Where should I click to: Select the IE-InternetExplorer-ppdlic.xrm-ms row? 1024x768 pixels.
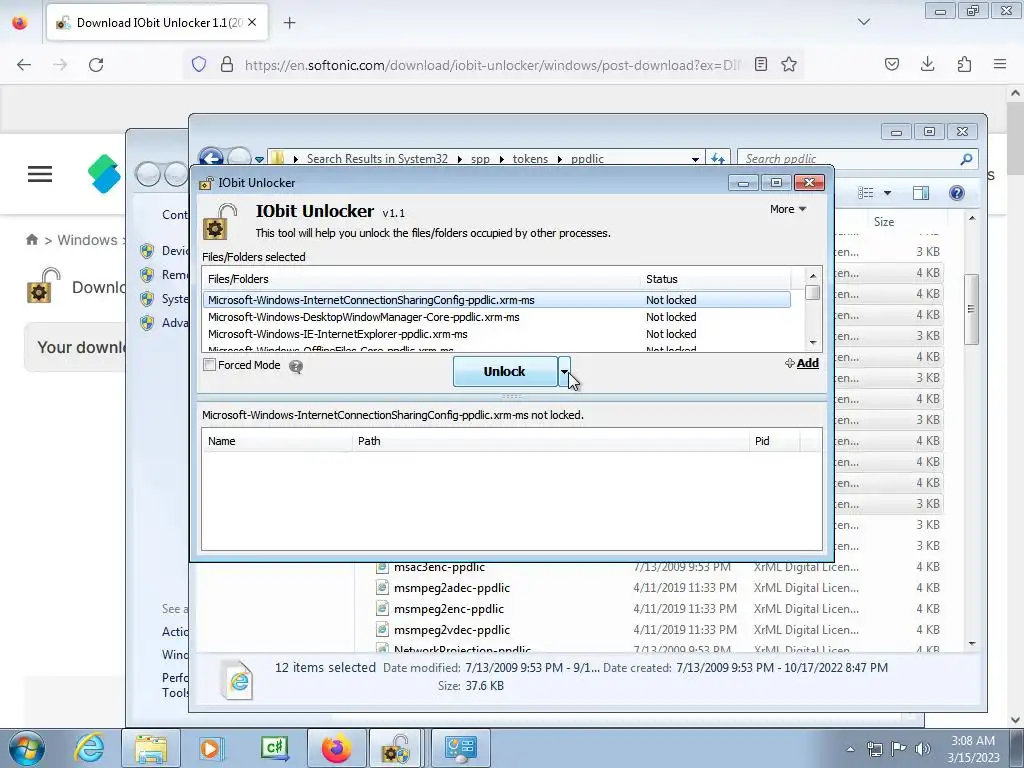click(x=496, y=334)
